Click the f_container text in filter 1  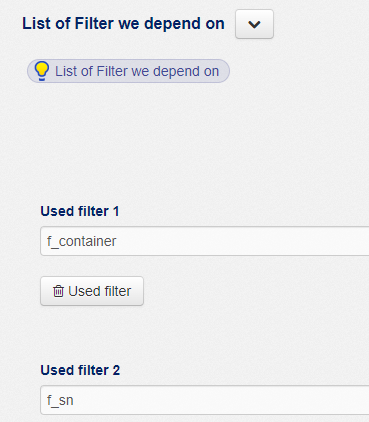(x=81, y=241)
